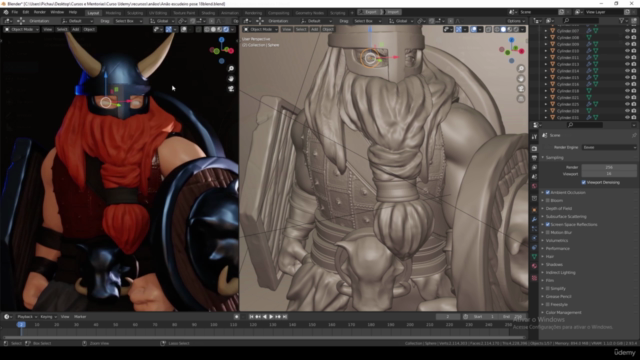
Task: Click Add menu in right viewport header
Action: 314,29
